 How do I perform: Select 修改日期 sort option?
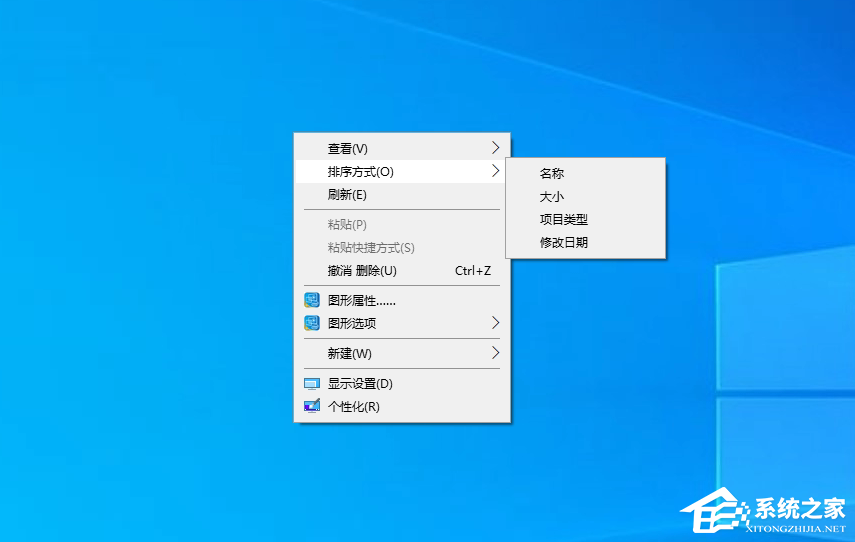pyautogui.click(x=564, y=242)
